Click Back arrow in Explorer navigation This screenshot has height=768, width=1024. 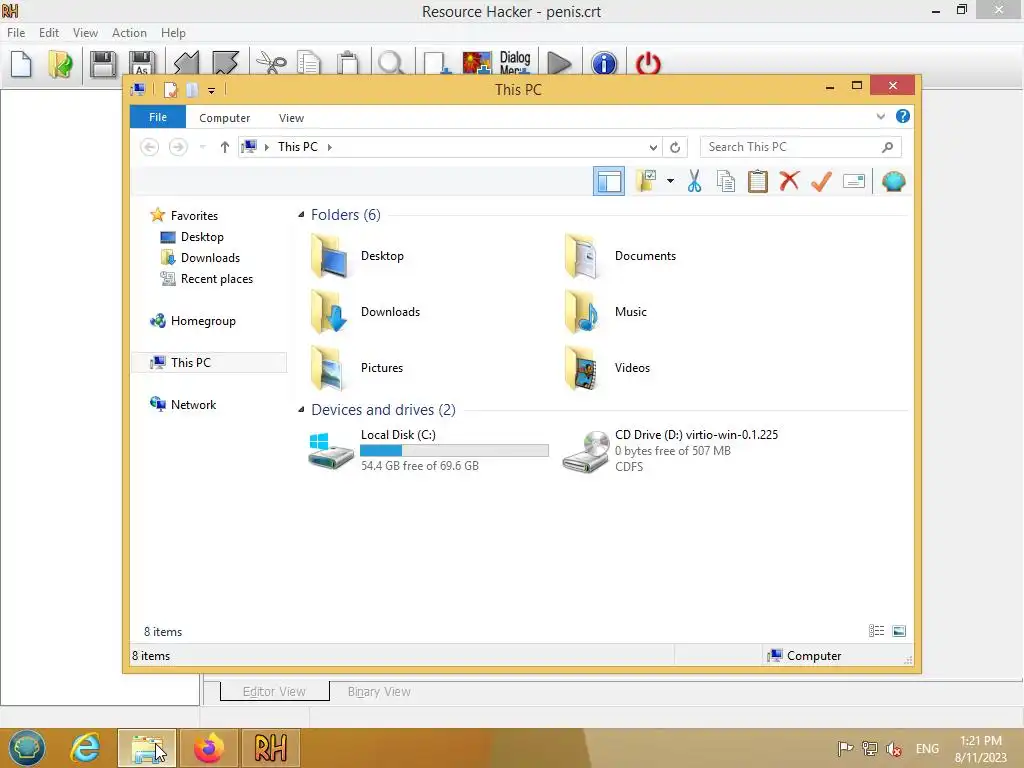(x=150, y=147)
